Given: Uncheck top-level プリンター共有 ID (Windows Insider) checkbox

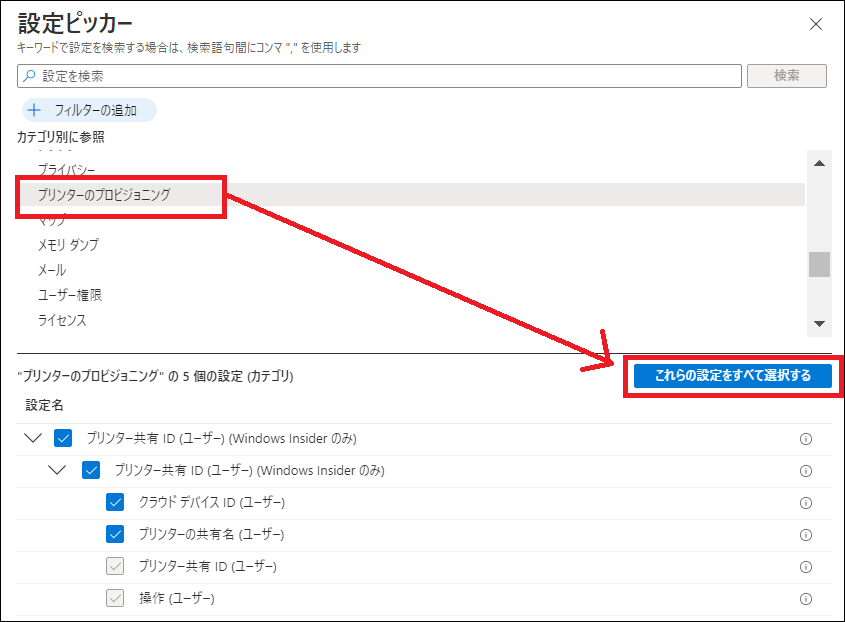Looking at the screenshot, I should (63, 438).
